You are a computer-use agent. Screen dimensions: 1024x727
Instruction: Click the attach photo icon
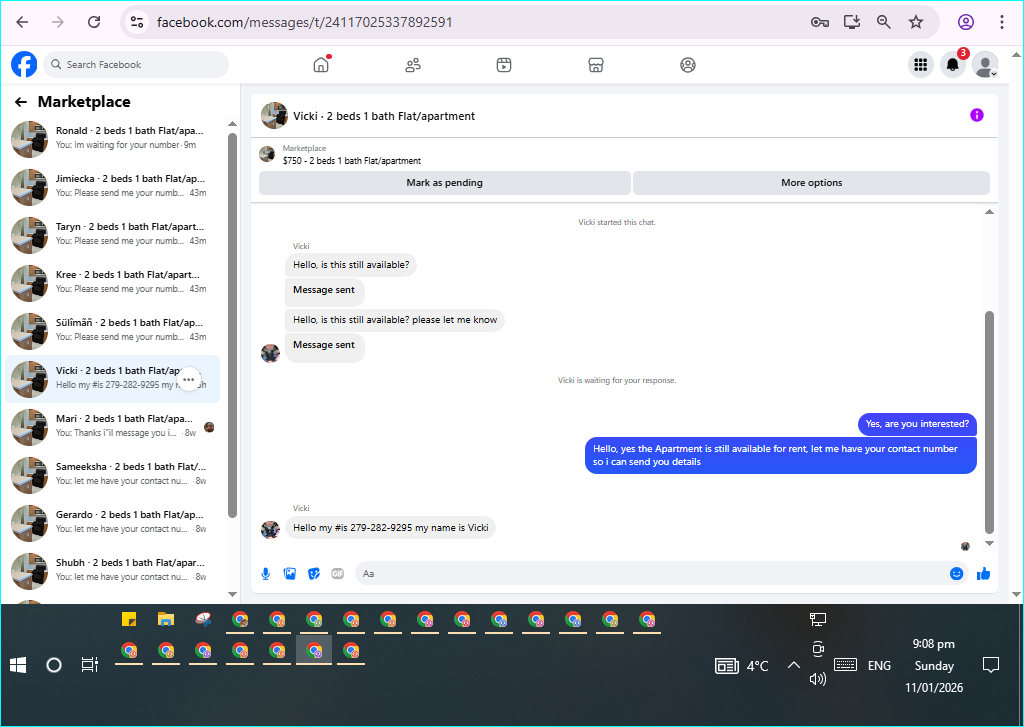coord(290,574)
